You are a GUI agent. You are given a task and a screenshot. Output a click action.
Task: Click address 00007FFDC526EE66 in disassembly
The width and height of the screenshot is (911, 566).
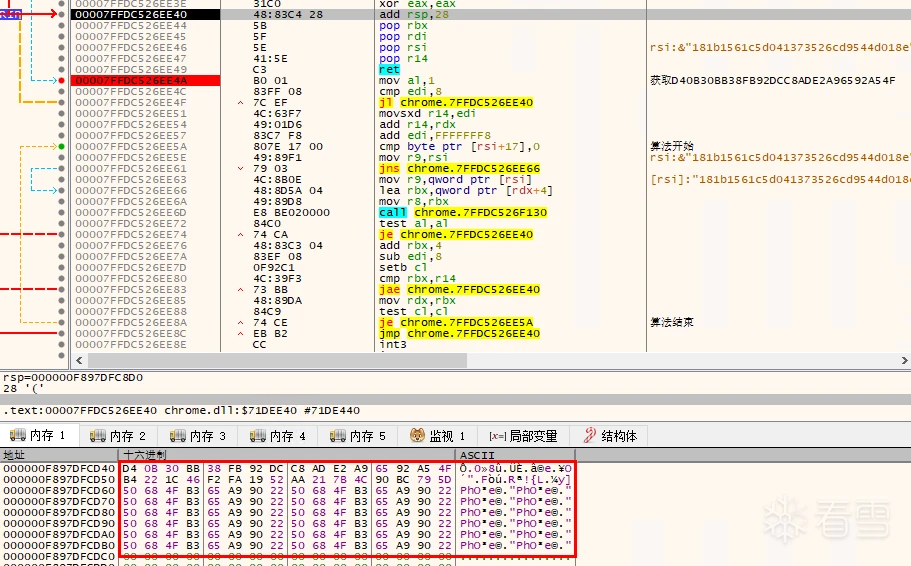point(131,191)
